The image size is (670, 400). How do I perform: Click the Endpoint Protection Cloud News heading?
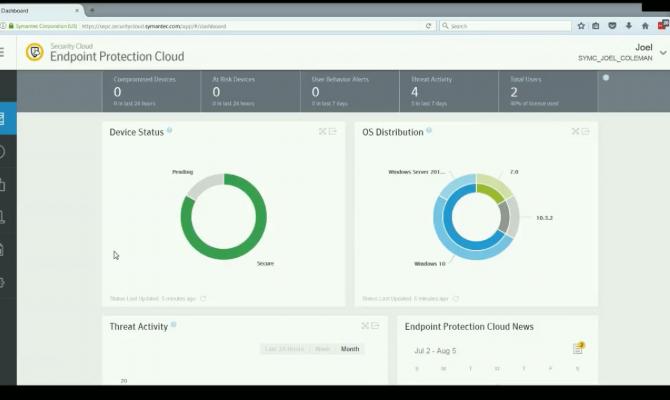click(469, 326)
